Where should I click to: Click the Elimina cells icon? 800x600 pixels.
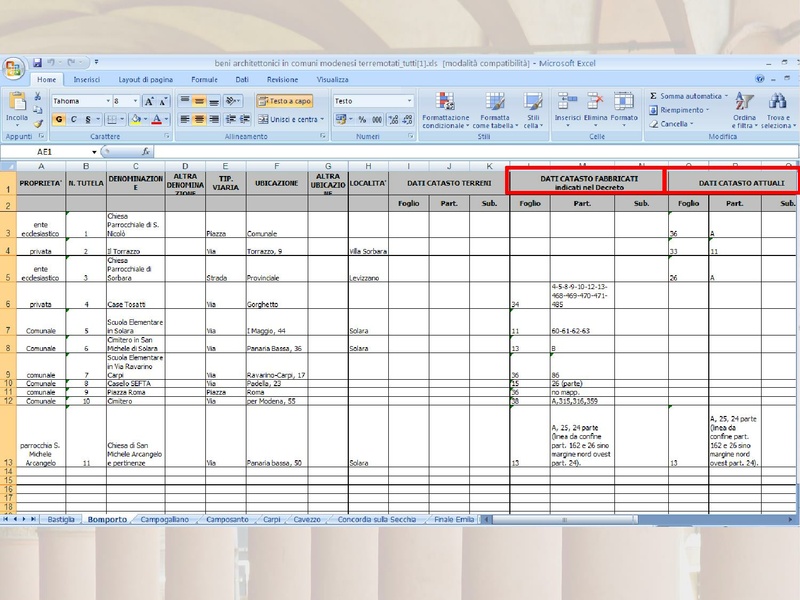(596, 102)
